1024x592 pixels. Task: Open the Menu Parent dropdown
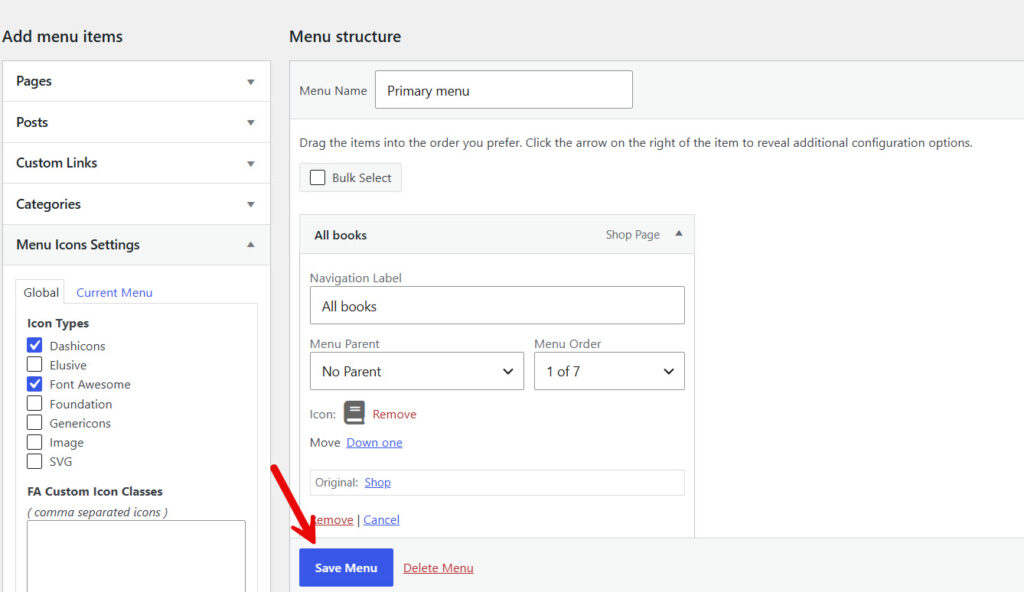click(x=417, y=371)
